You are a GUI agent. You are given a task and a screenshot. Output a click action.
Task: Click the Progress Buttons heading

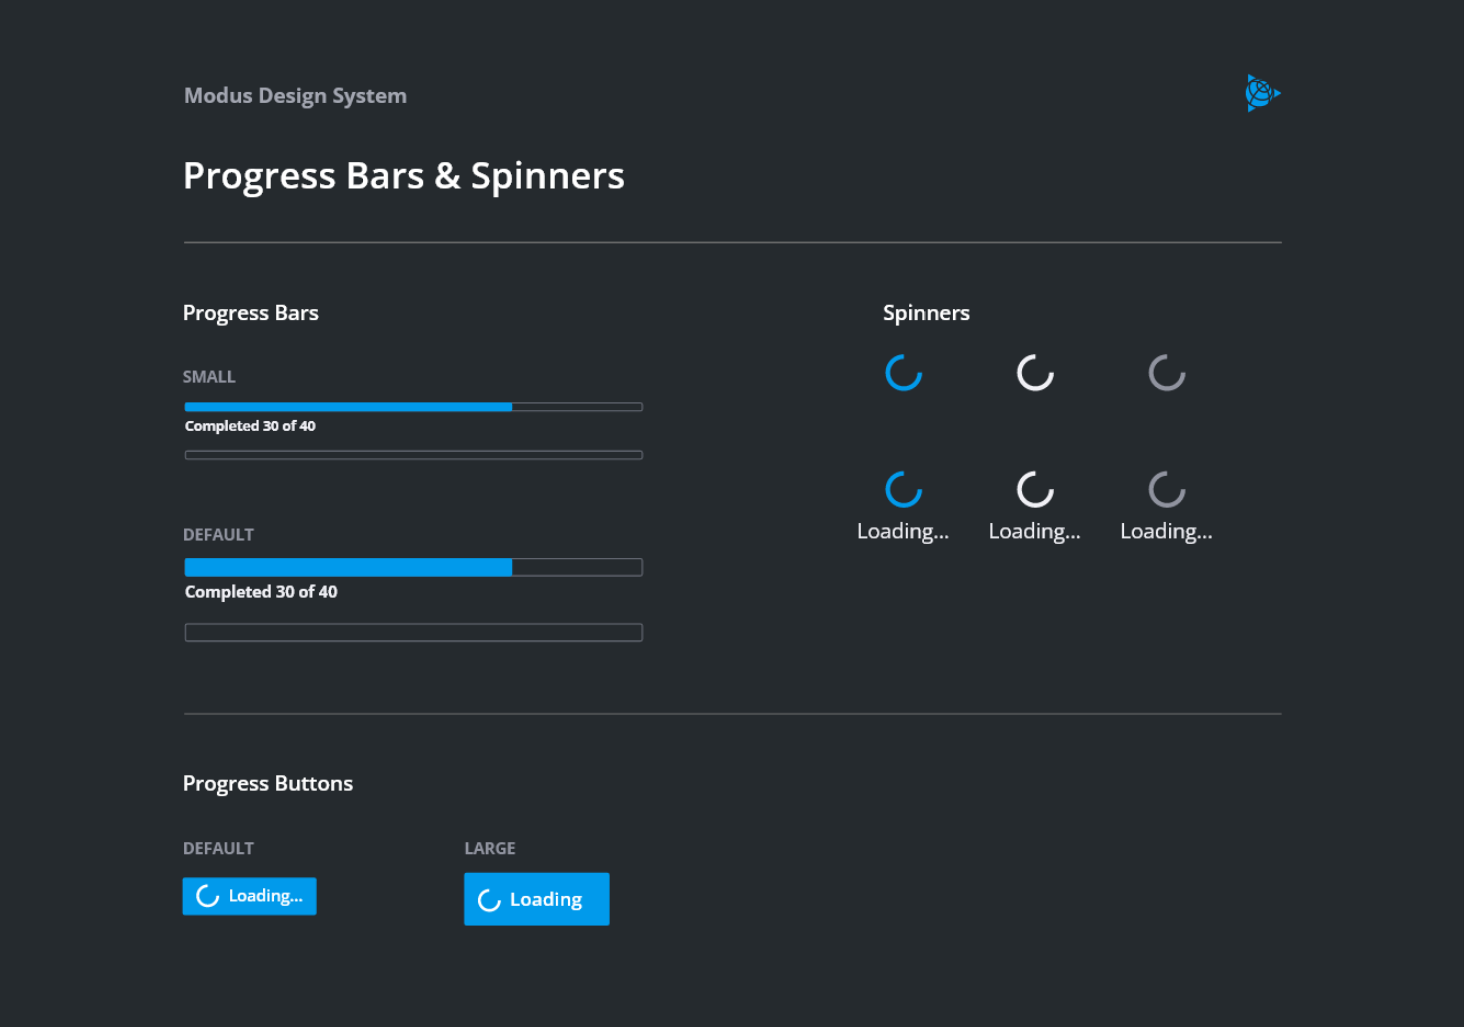[x=267, y=783]
